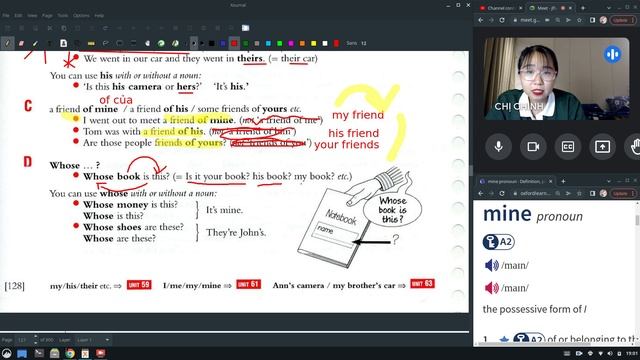
Task: Click the Cut icon in Xournal toolbar
Action: 50,28
